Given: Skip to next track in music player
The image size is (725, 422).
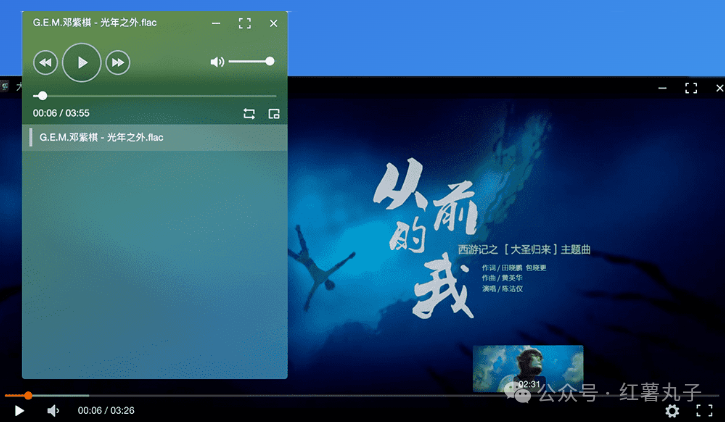Looking at the screenshot, I should pos(118,62).
